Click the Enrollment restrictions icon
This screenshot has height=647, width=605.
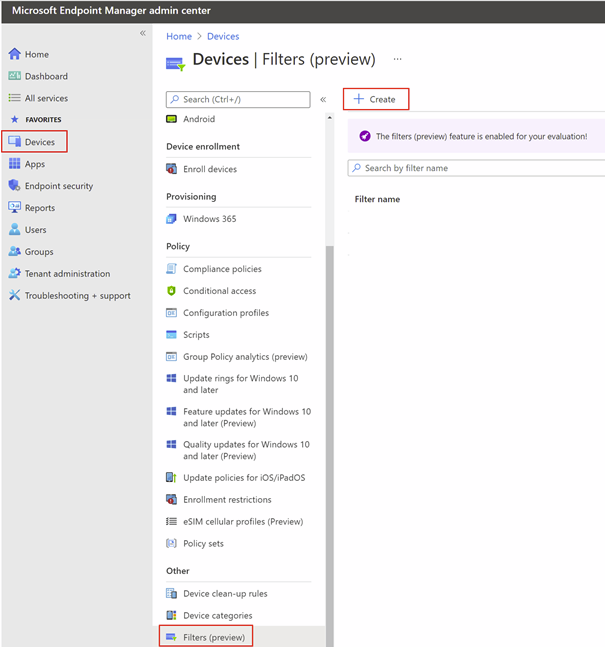pos(171,499)
